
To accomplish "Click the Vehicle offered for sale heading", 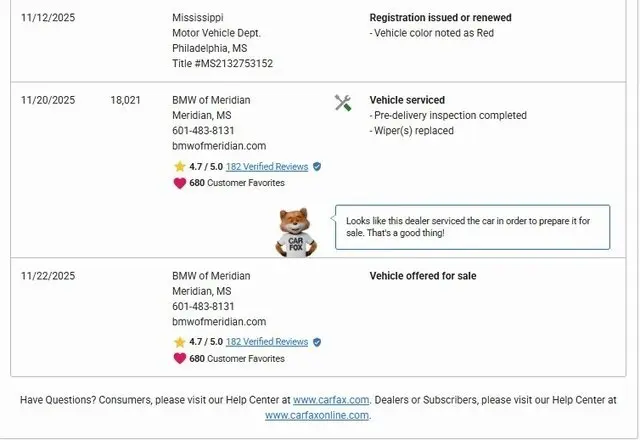I will (x=423, y=276).
